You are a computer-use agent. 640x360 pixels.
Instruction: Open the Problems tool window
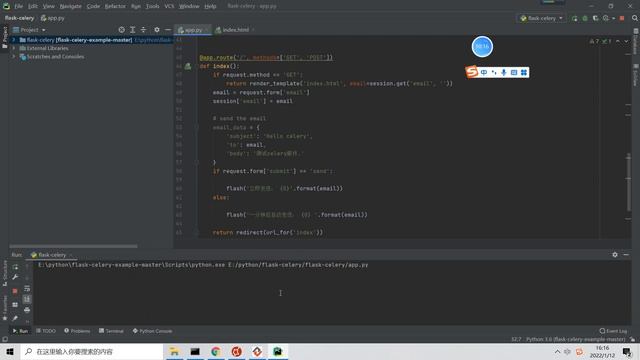(77, 331)
